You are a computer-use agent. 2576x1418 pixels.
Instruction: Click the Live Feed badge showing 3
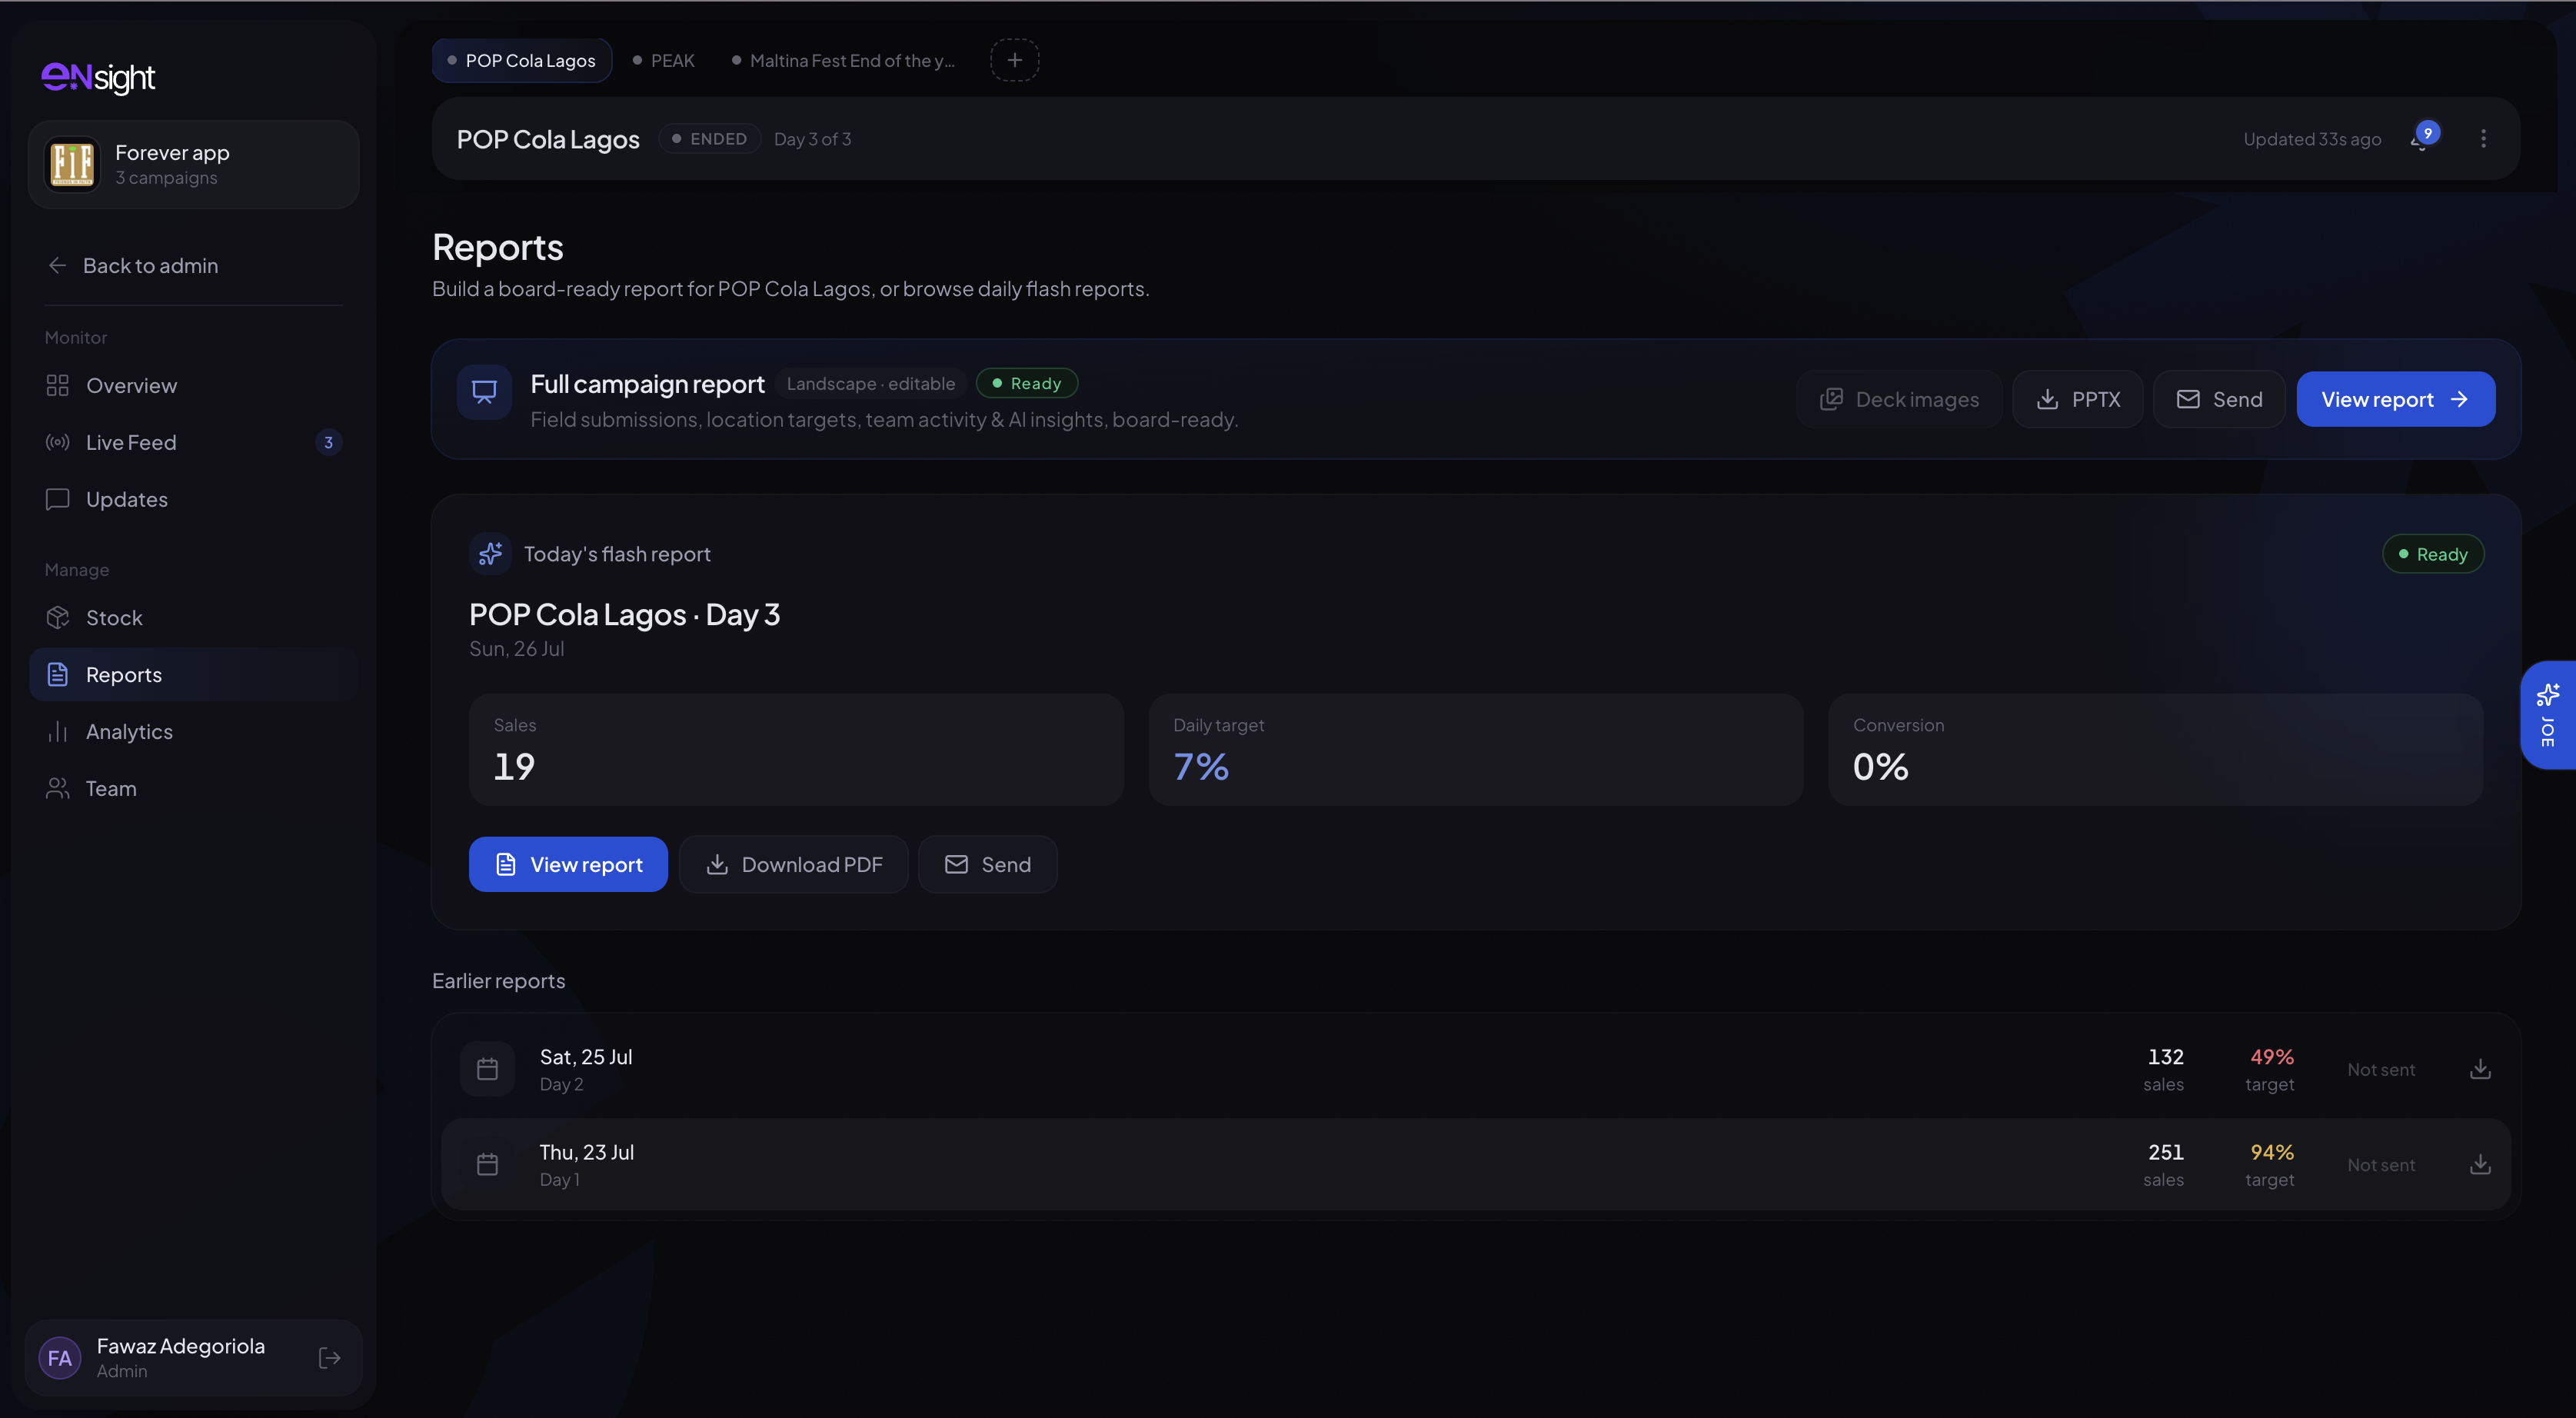328,442
